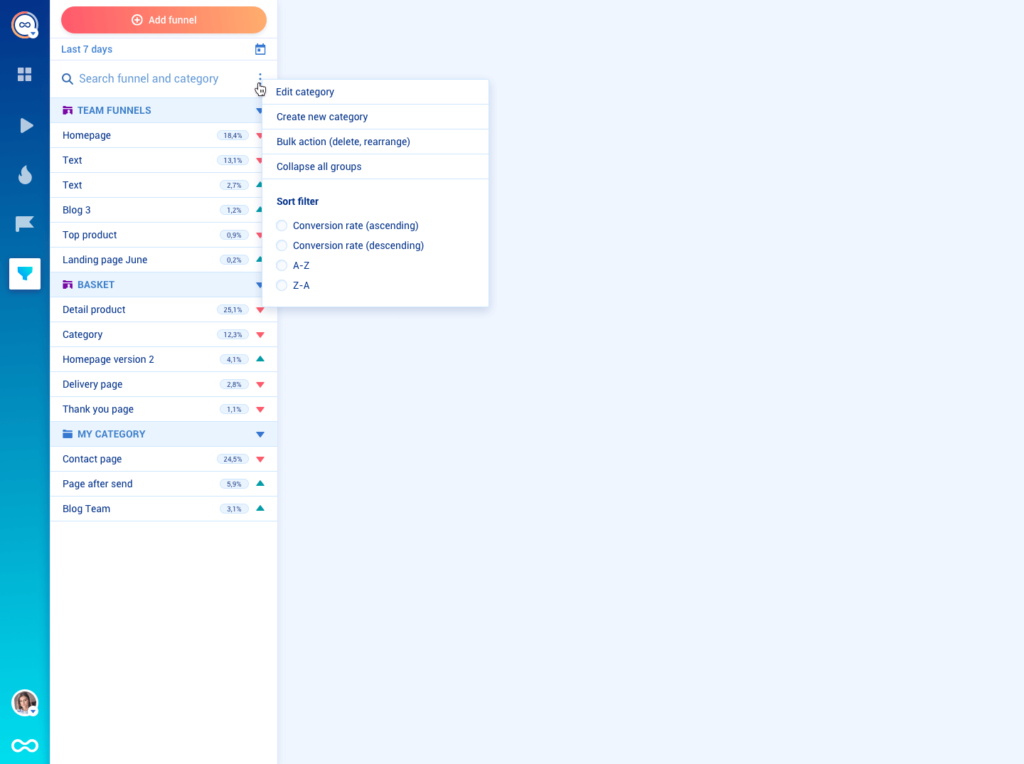The height and width of the screenshot is (764, 1024).
Task: Click the trend arrow for Thank you page
Action: (x=260, y=410)
